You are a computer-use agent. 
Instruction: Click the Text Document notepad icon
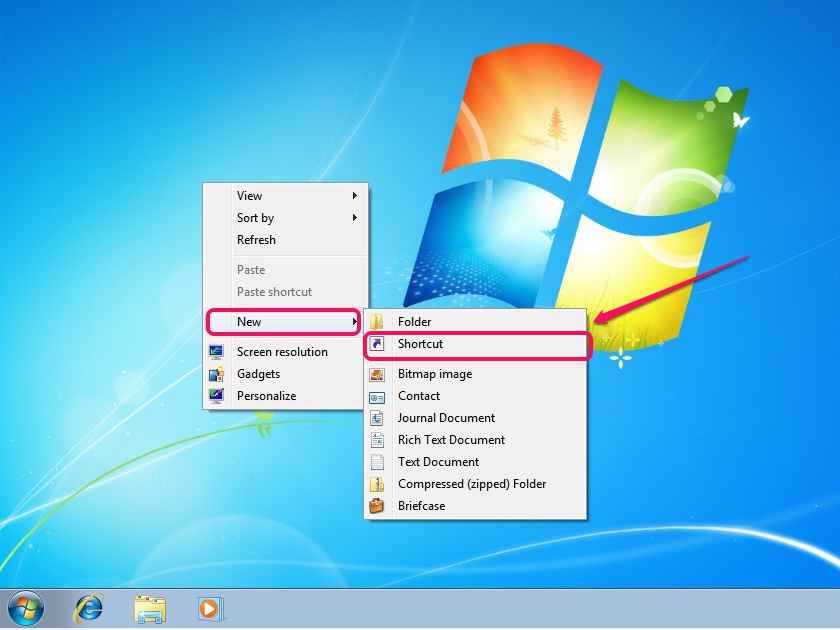click(x=378, y=461)
